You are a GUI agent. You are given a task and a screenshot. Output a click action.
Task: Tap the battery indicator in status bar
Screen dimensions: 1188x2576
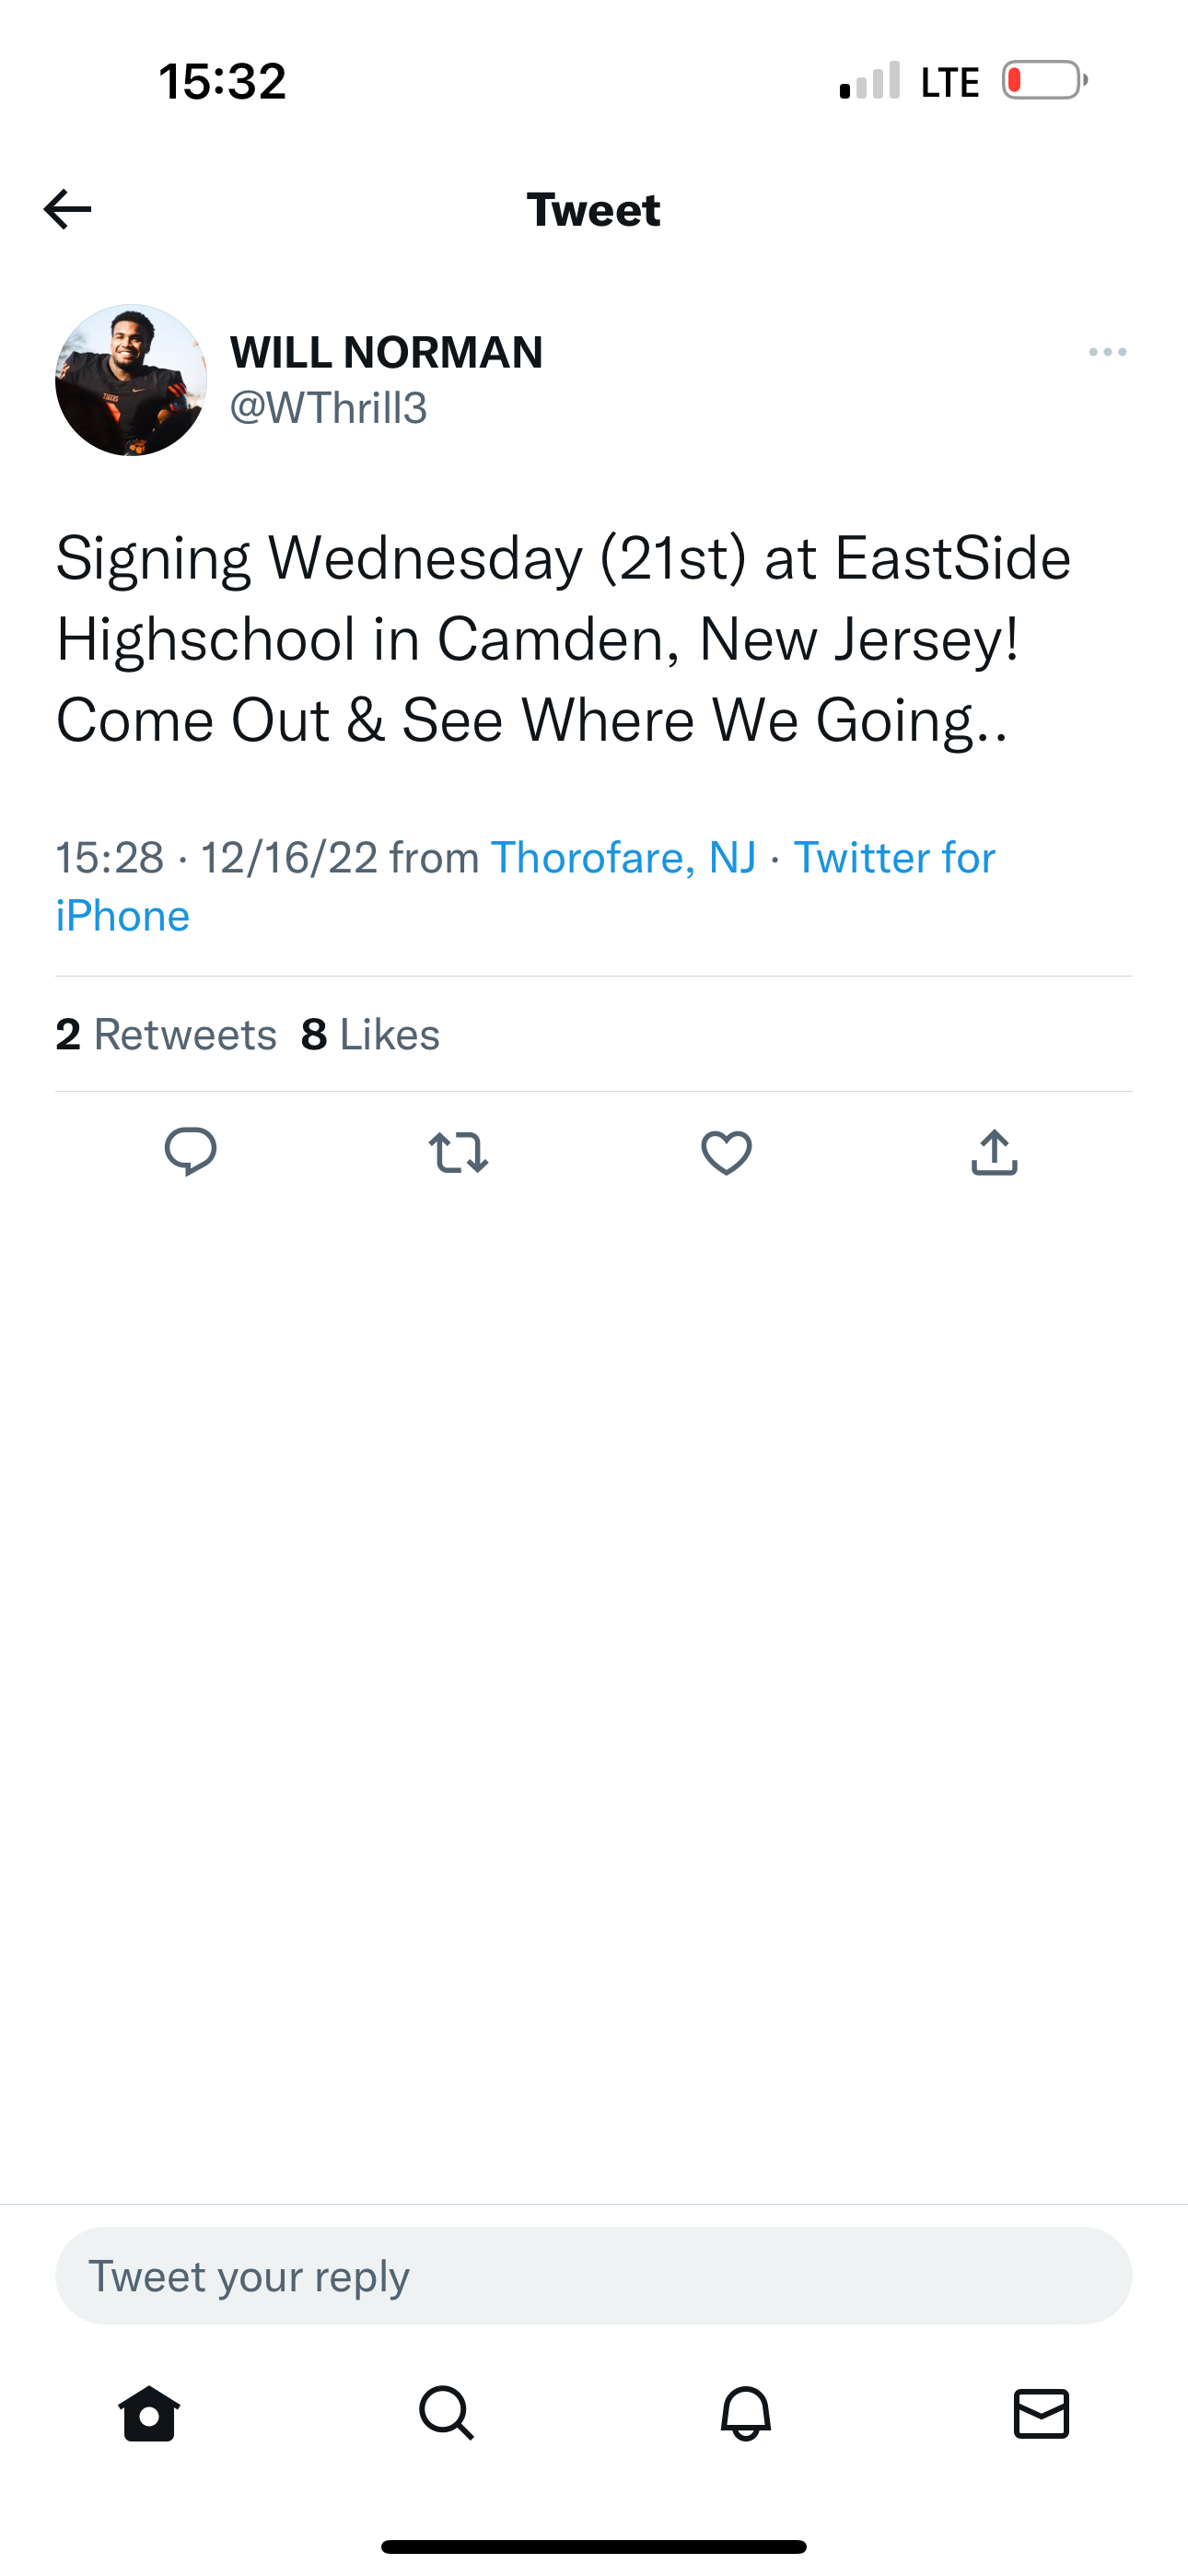[1044, 81]
